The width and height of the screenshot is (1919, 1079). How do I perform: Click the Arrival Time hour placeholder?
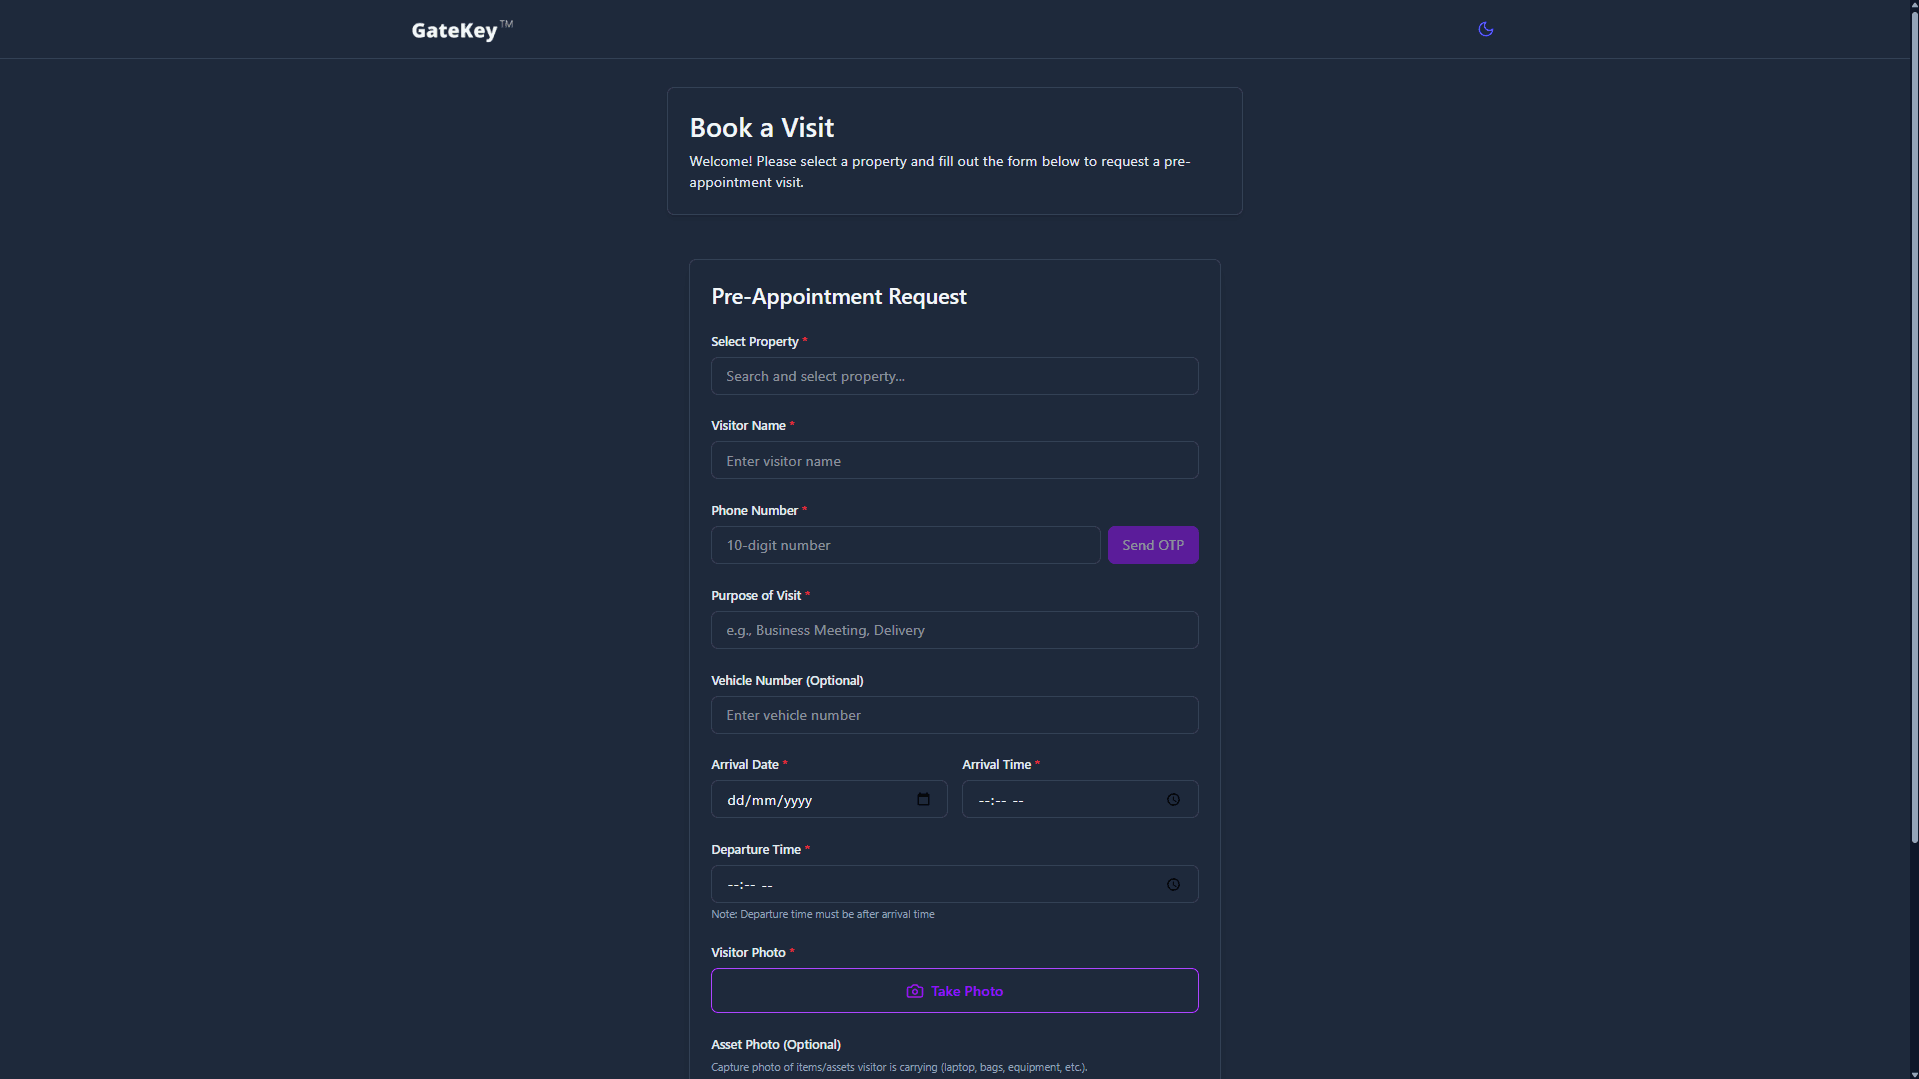(x=984, y=801)
